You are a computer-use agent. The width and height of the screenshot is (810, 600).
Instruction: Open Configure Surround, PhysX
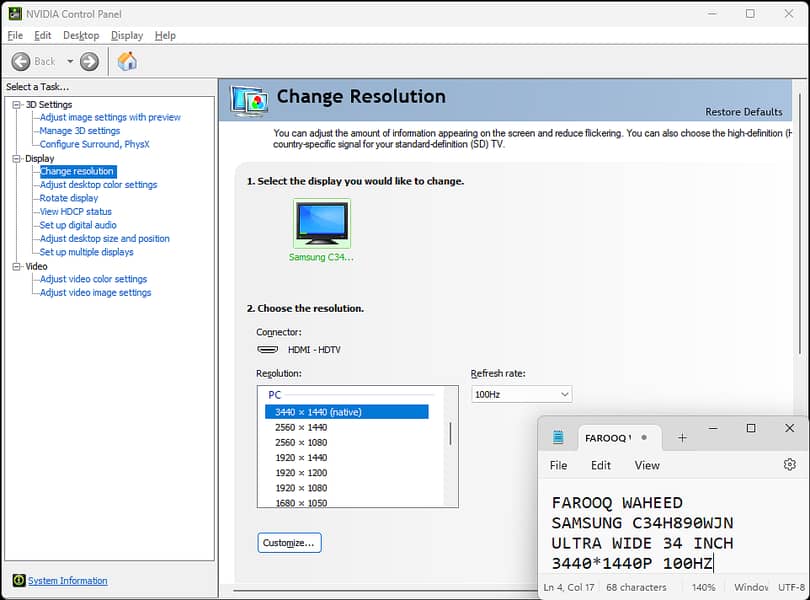(95, 144)
